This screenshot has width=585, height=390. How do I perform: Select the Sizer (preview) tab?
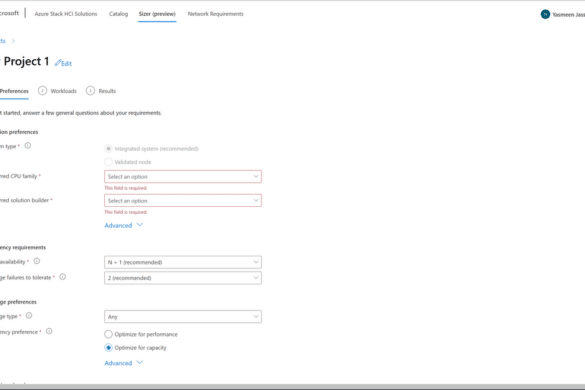click(x=157, y=14)
